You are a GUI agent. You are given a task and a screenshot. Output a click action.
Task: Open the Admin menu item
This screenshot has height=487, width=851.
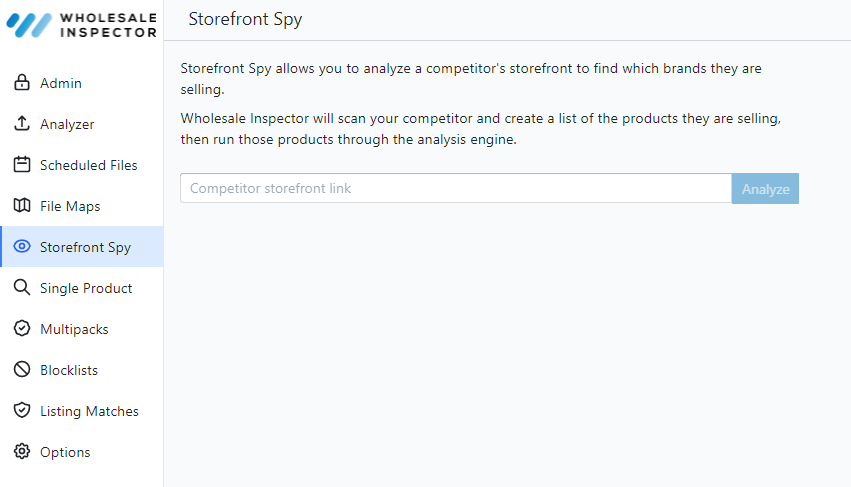click(x=61, y=83)
